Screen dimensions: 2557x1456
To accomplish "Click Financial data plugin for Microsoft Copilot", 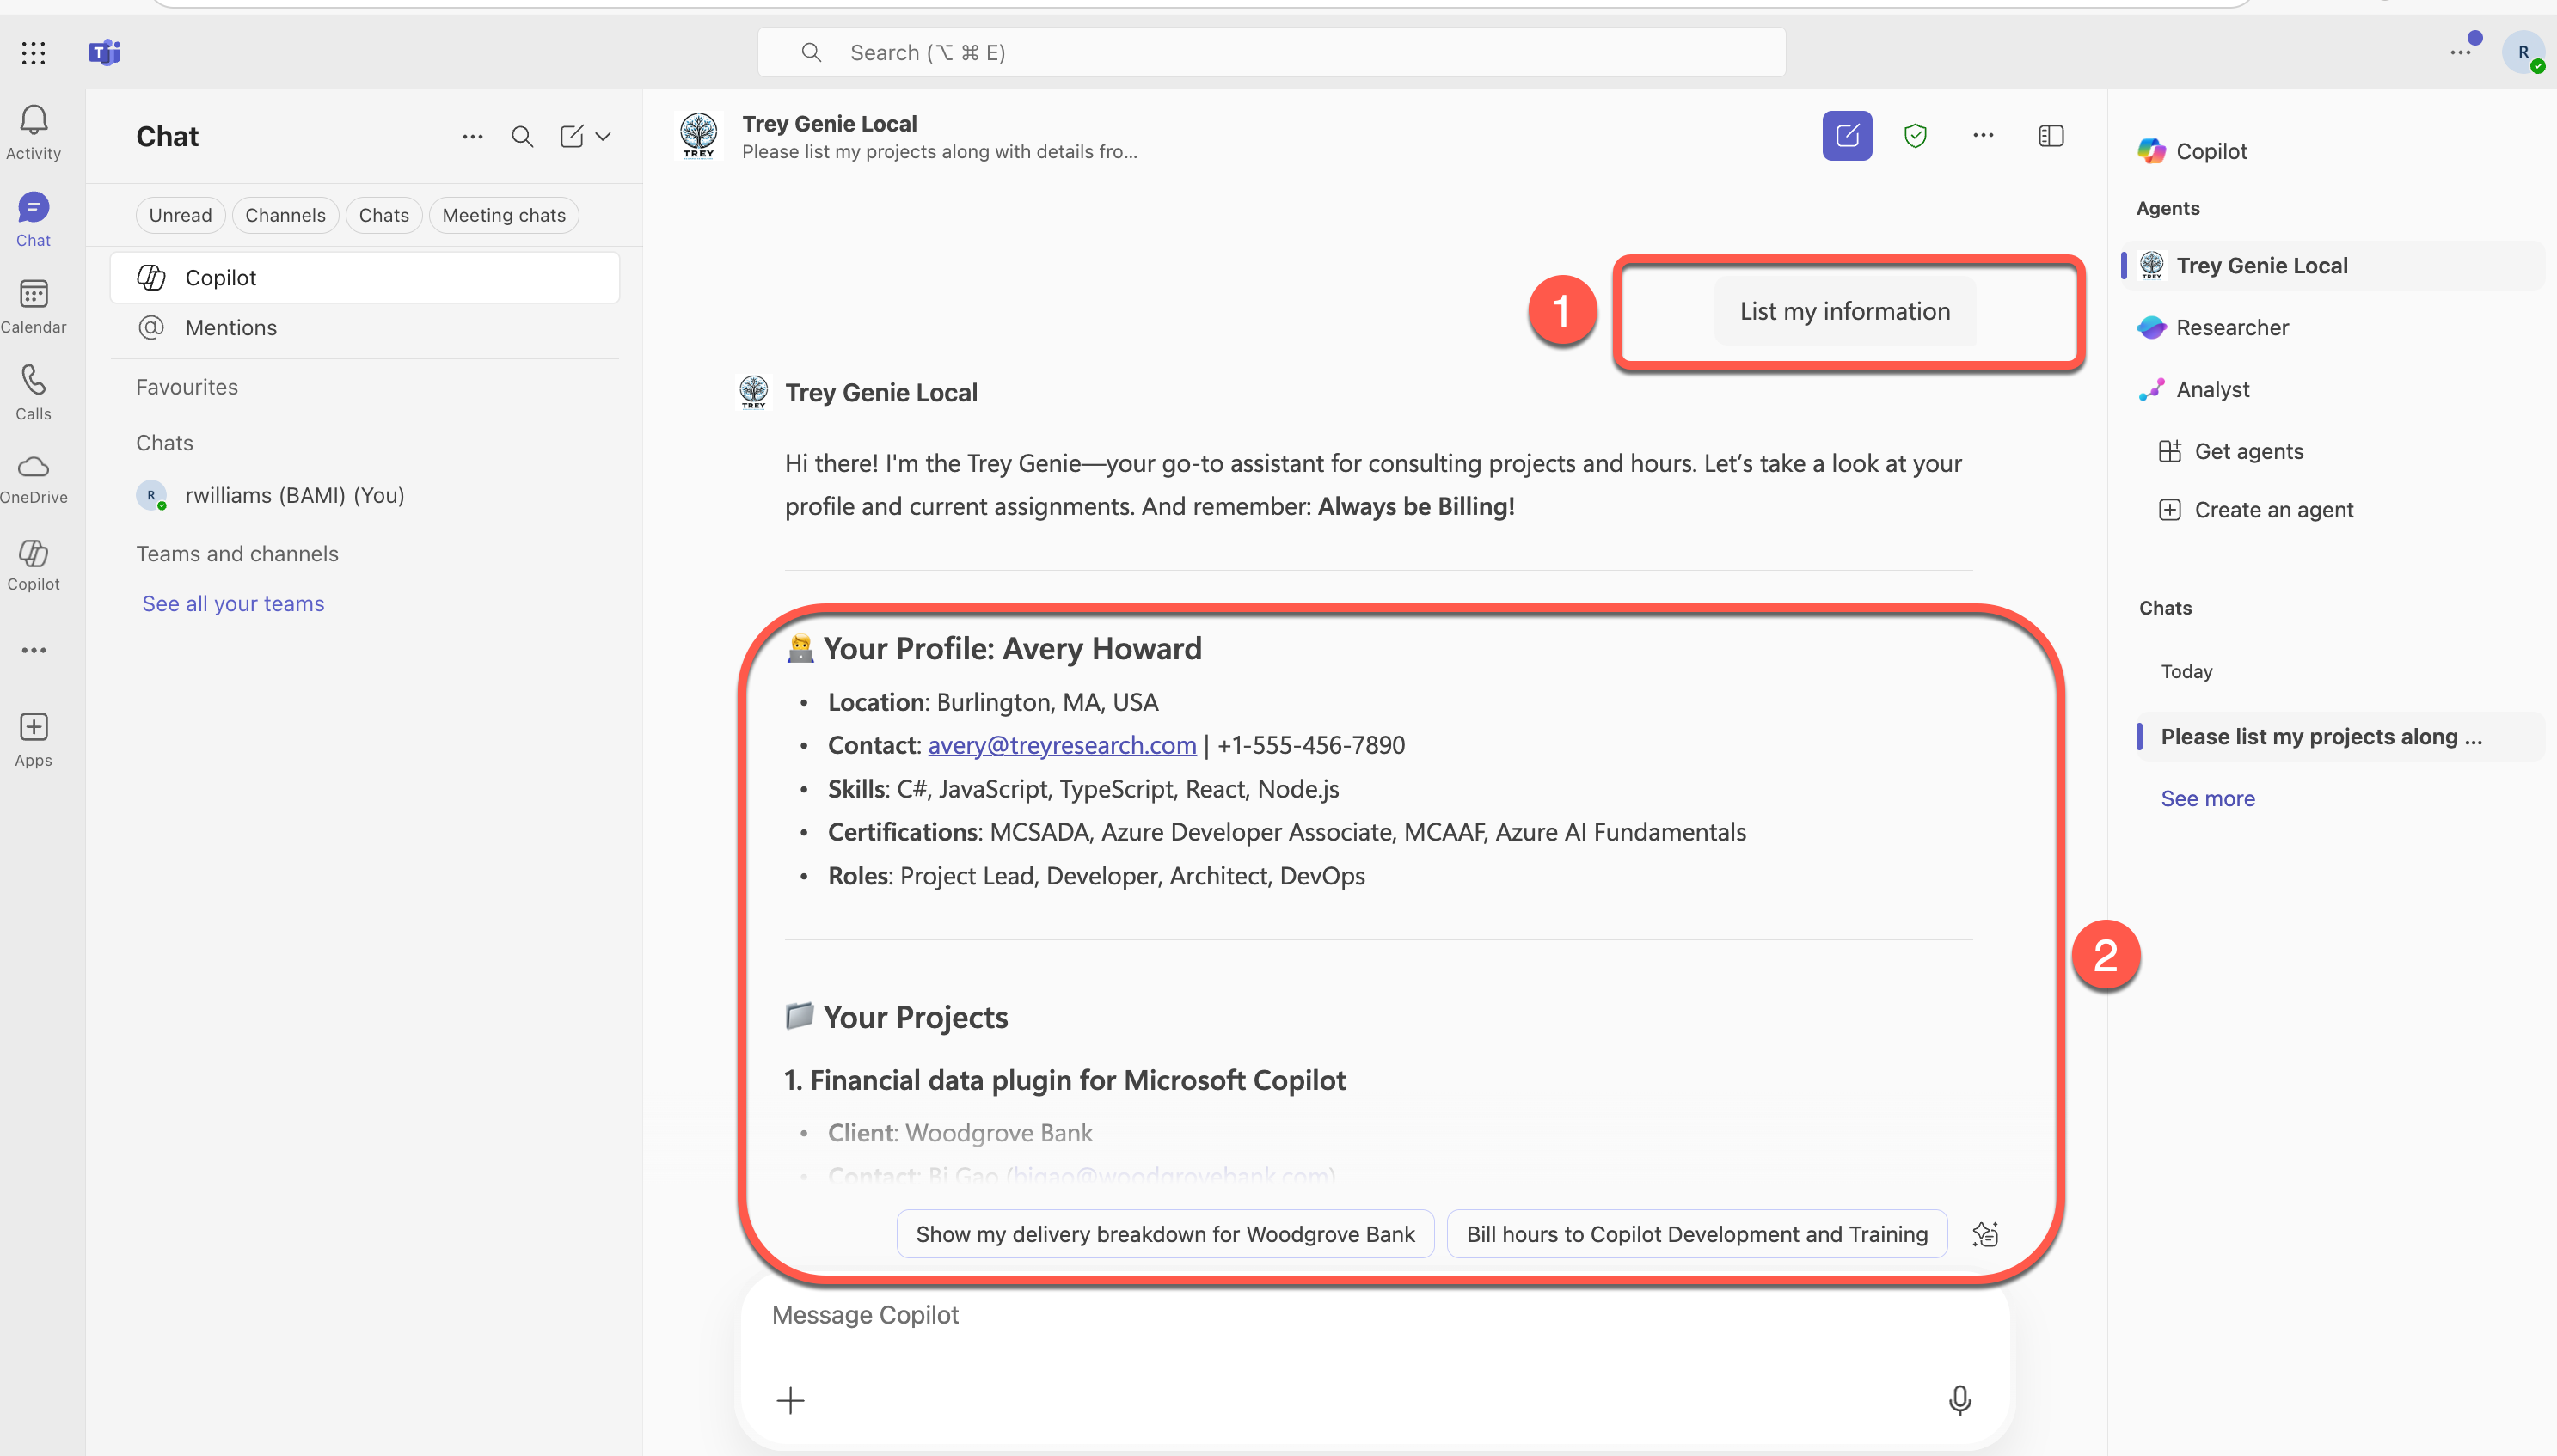I will (x=1065, y=1080).
